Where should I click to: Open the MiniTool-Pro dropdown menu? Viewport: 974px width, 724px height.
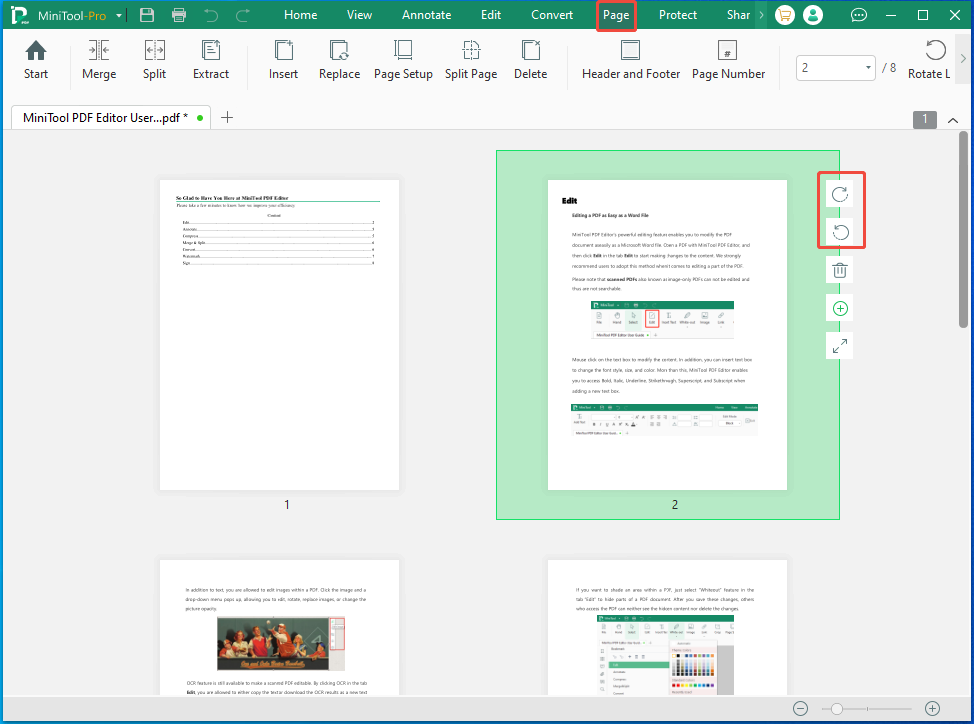coord(119,16)
